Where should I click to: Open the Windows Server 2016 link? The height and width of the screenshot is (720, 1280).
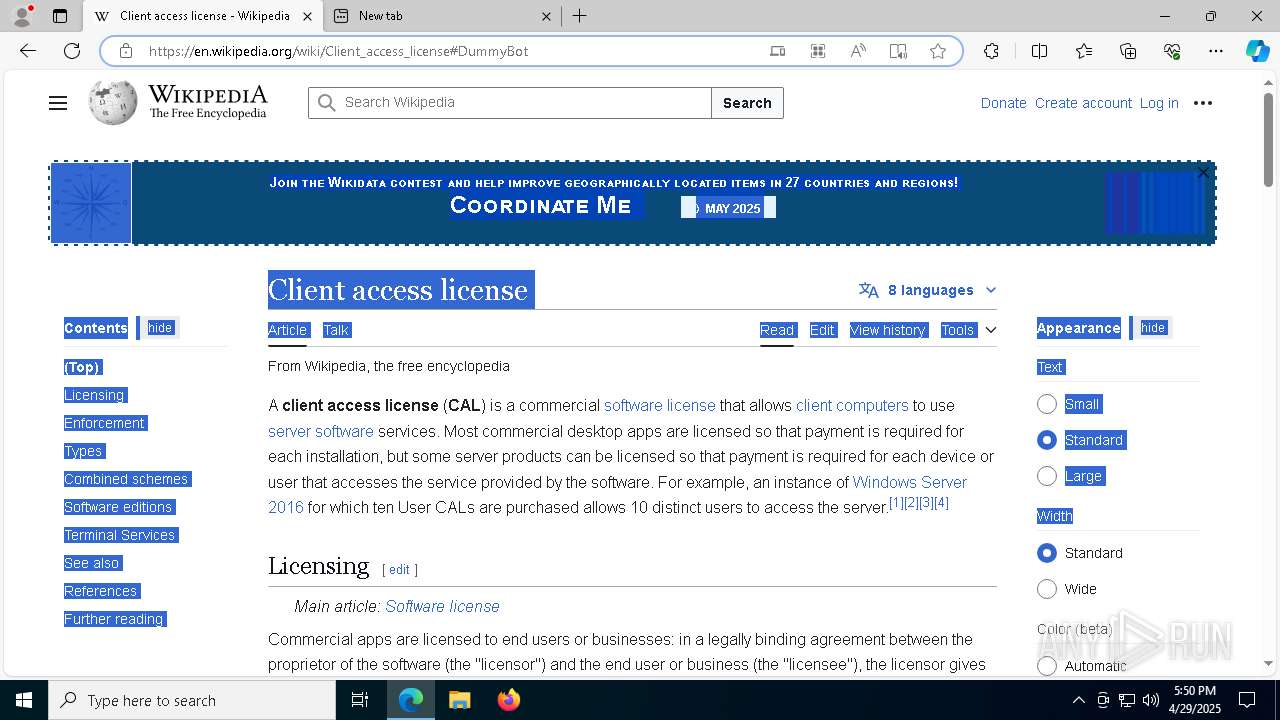[x=909, y=482]
